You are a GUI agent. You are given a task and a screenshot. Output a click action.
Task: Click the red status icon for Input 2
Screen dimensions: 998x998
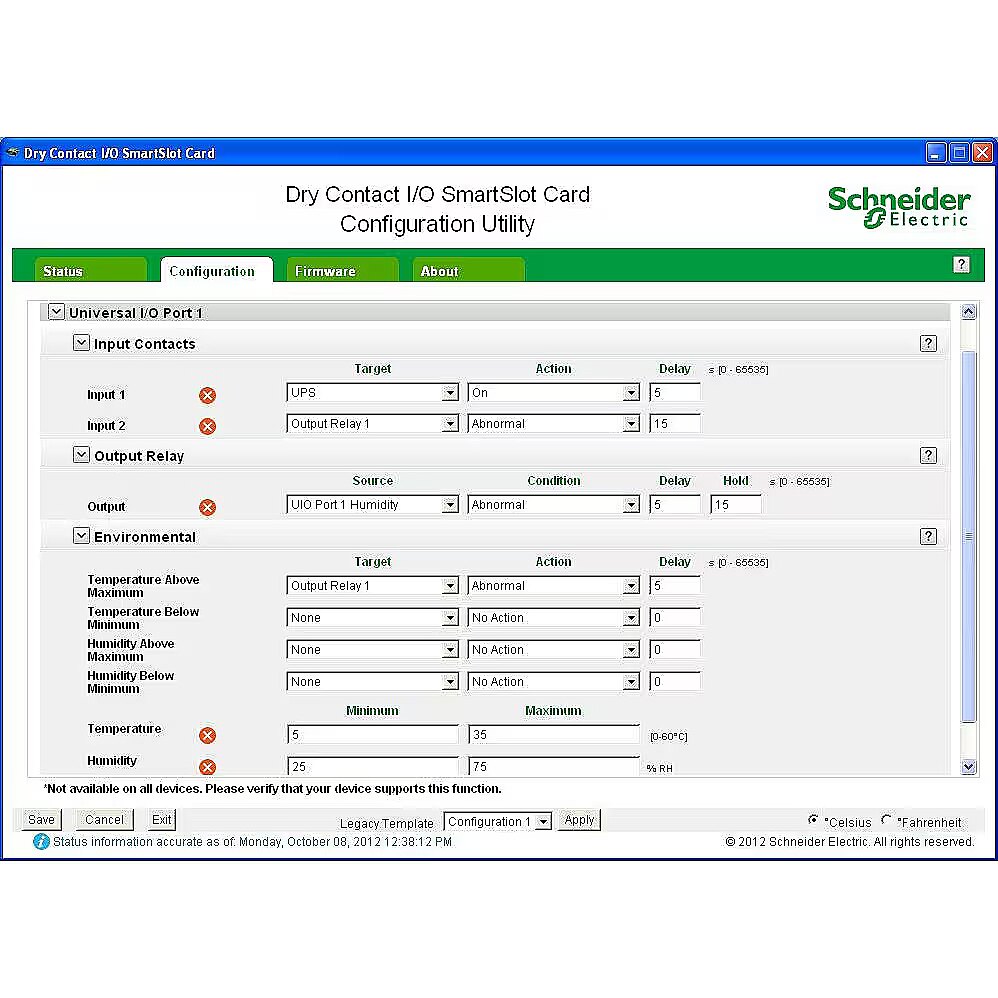click(207, 426)
